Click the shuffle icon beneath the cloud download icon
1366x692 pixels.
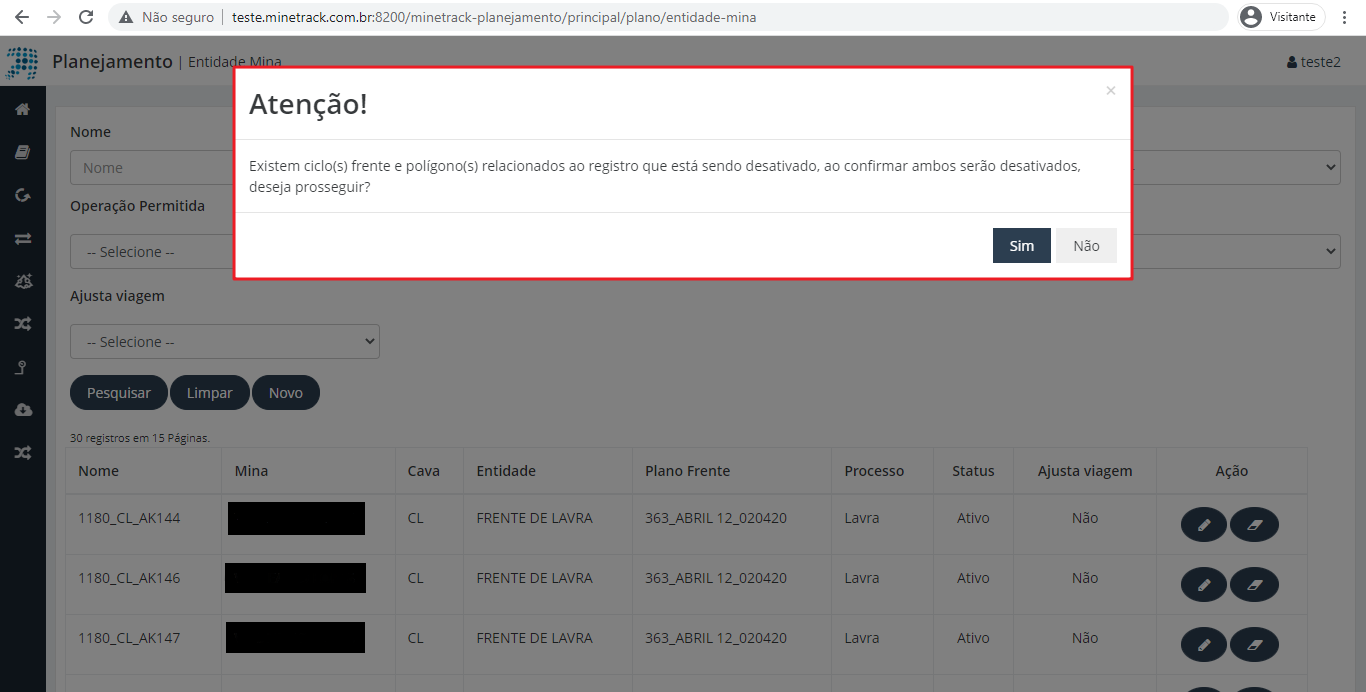22,453
